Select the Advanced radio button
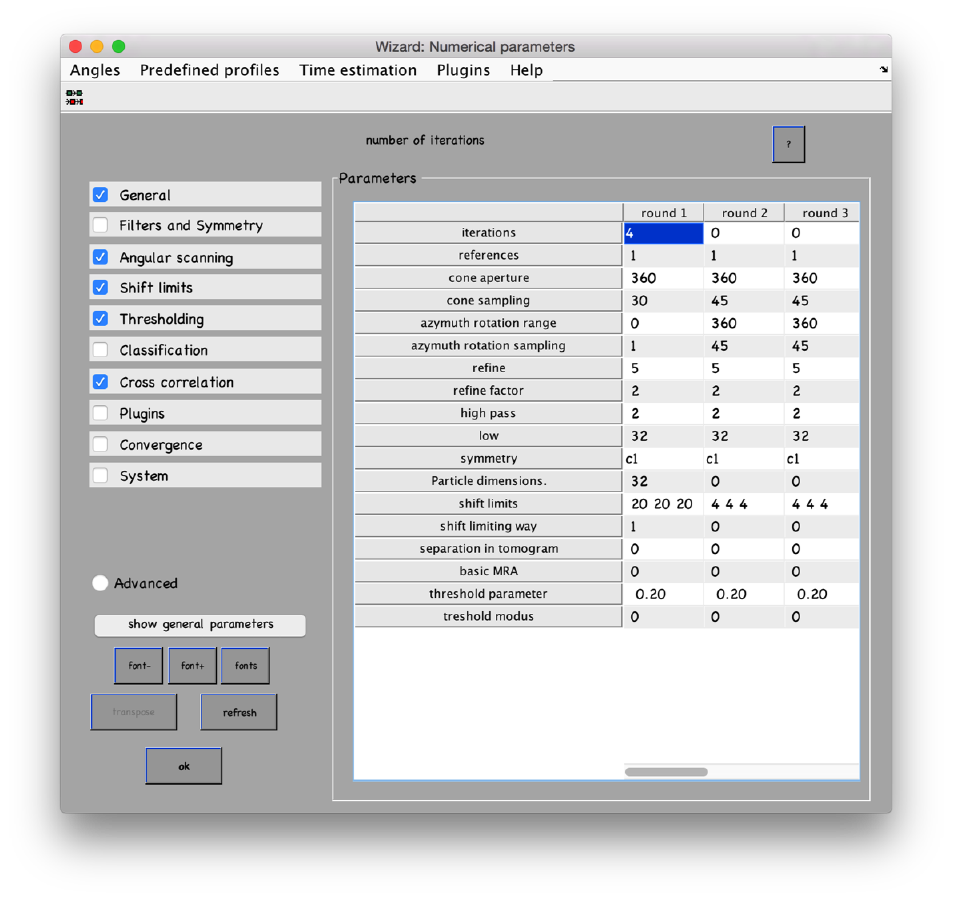 100,583
